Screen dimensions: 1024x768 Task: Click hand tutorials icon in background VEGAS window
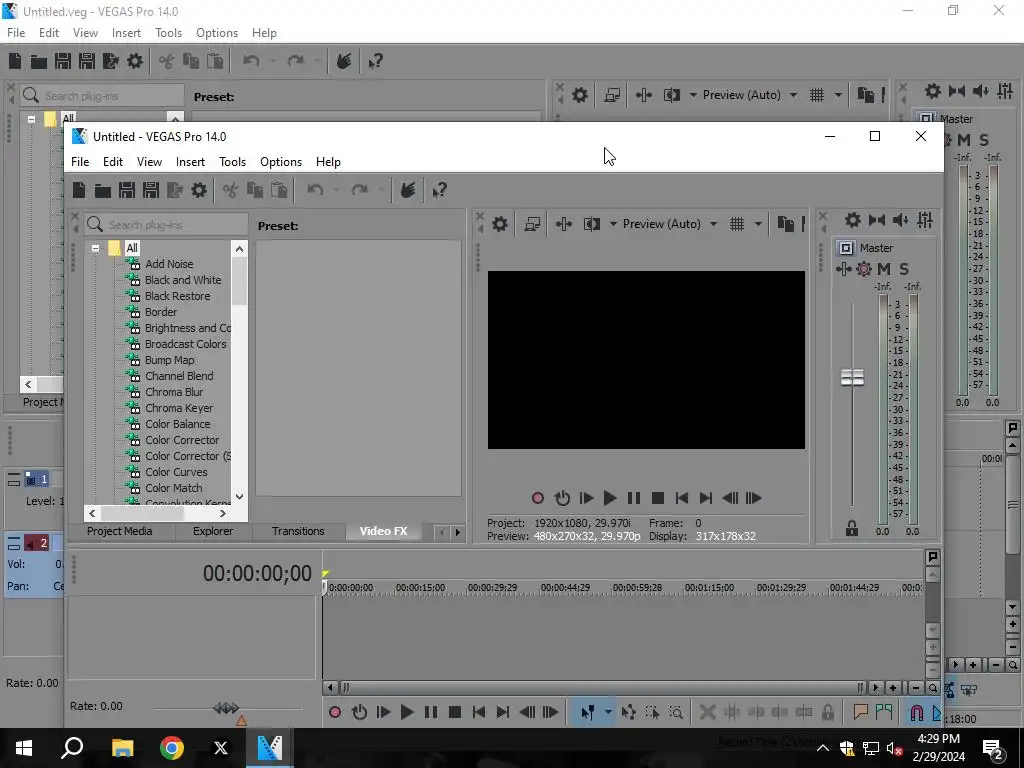[x=344, y=61]
